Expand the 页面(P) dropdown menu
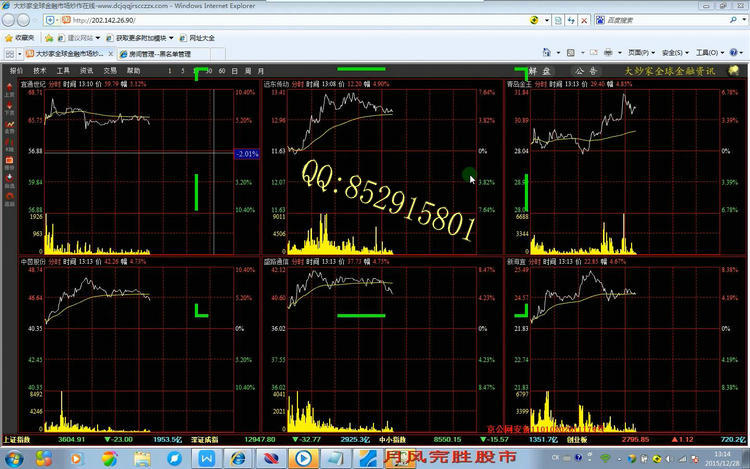 point(640,52)
